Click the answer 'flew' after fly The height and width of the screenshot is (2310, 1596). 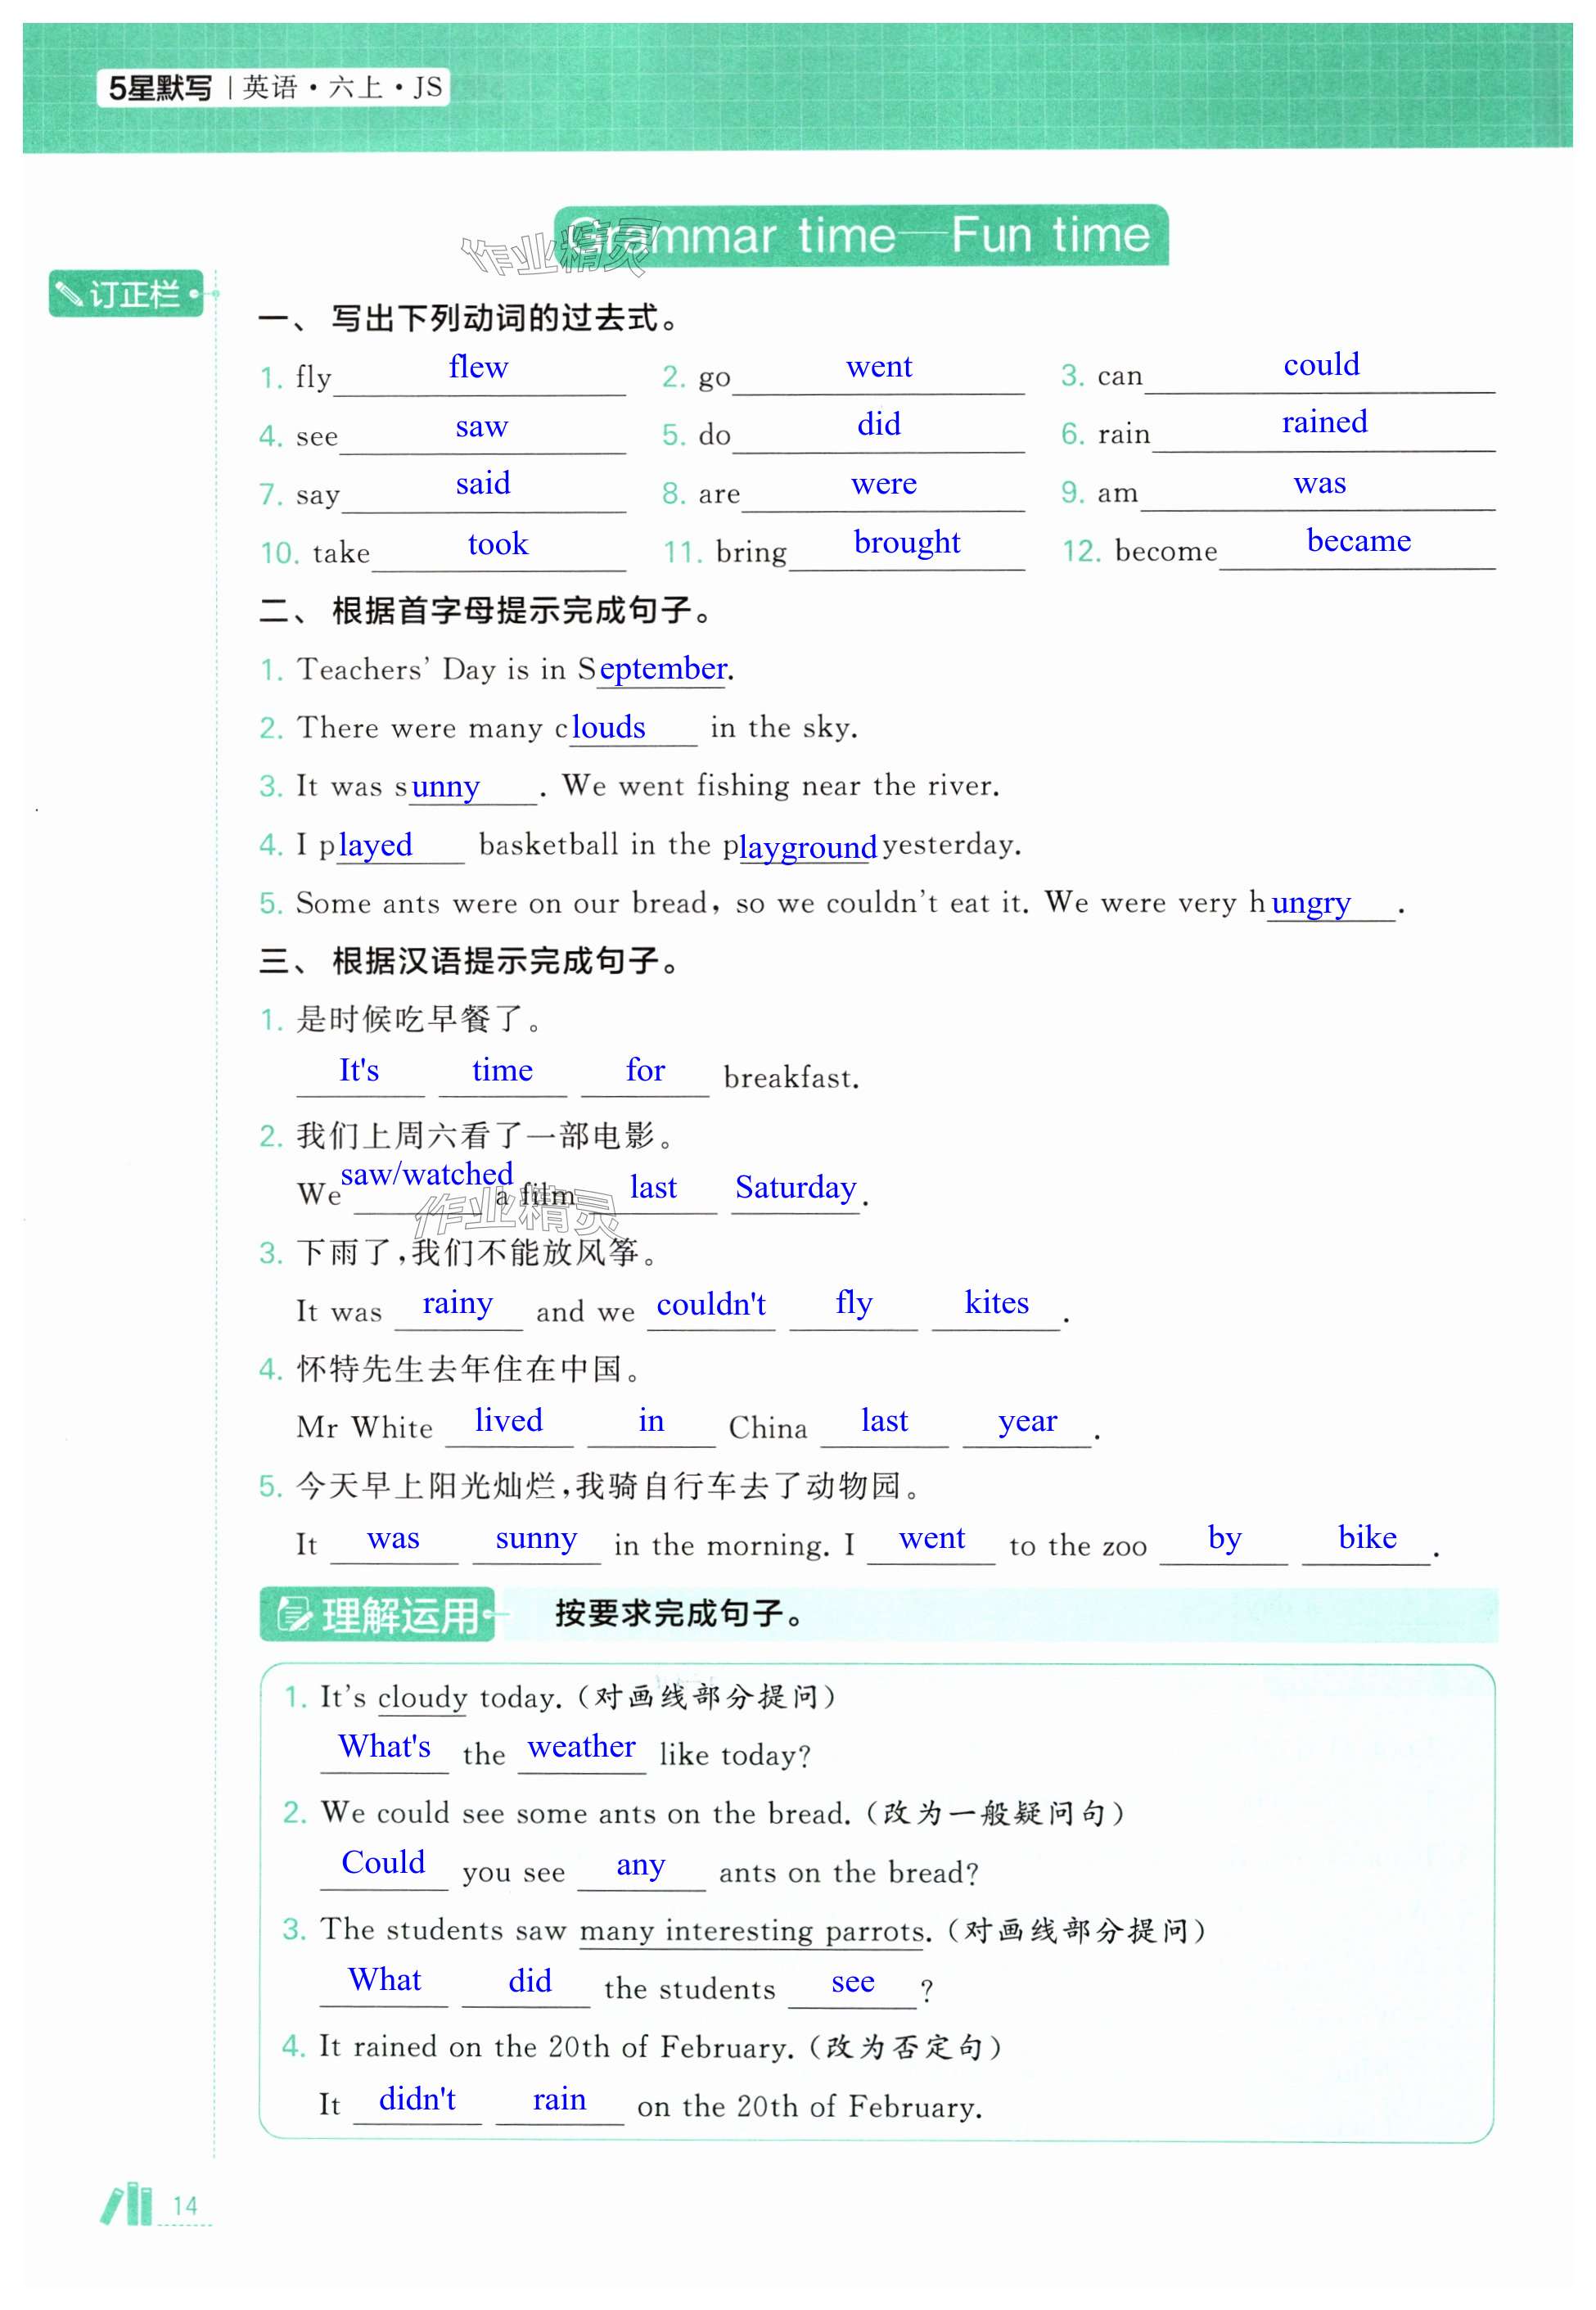click(x=478, y=368)
